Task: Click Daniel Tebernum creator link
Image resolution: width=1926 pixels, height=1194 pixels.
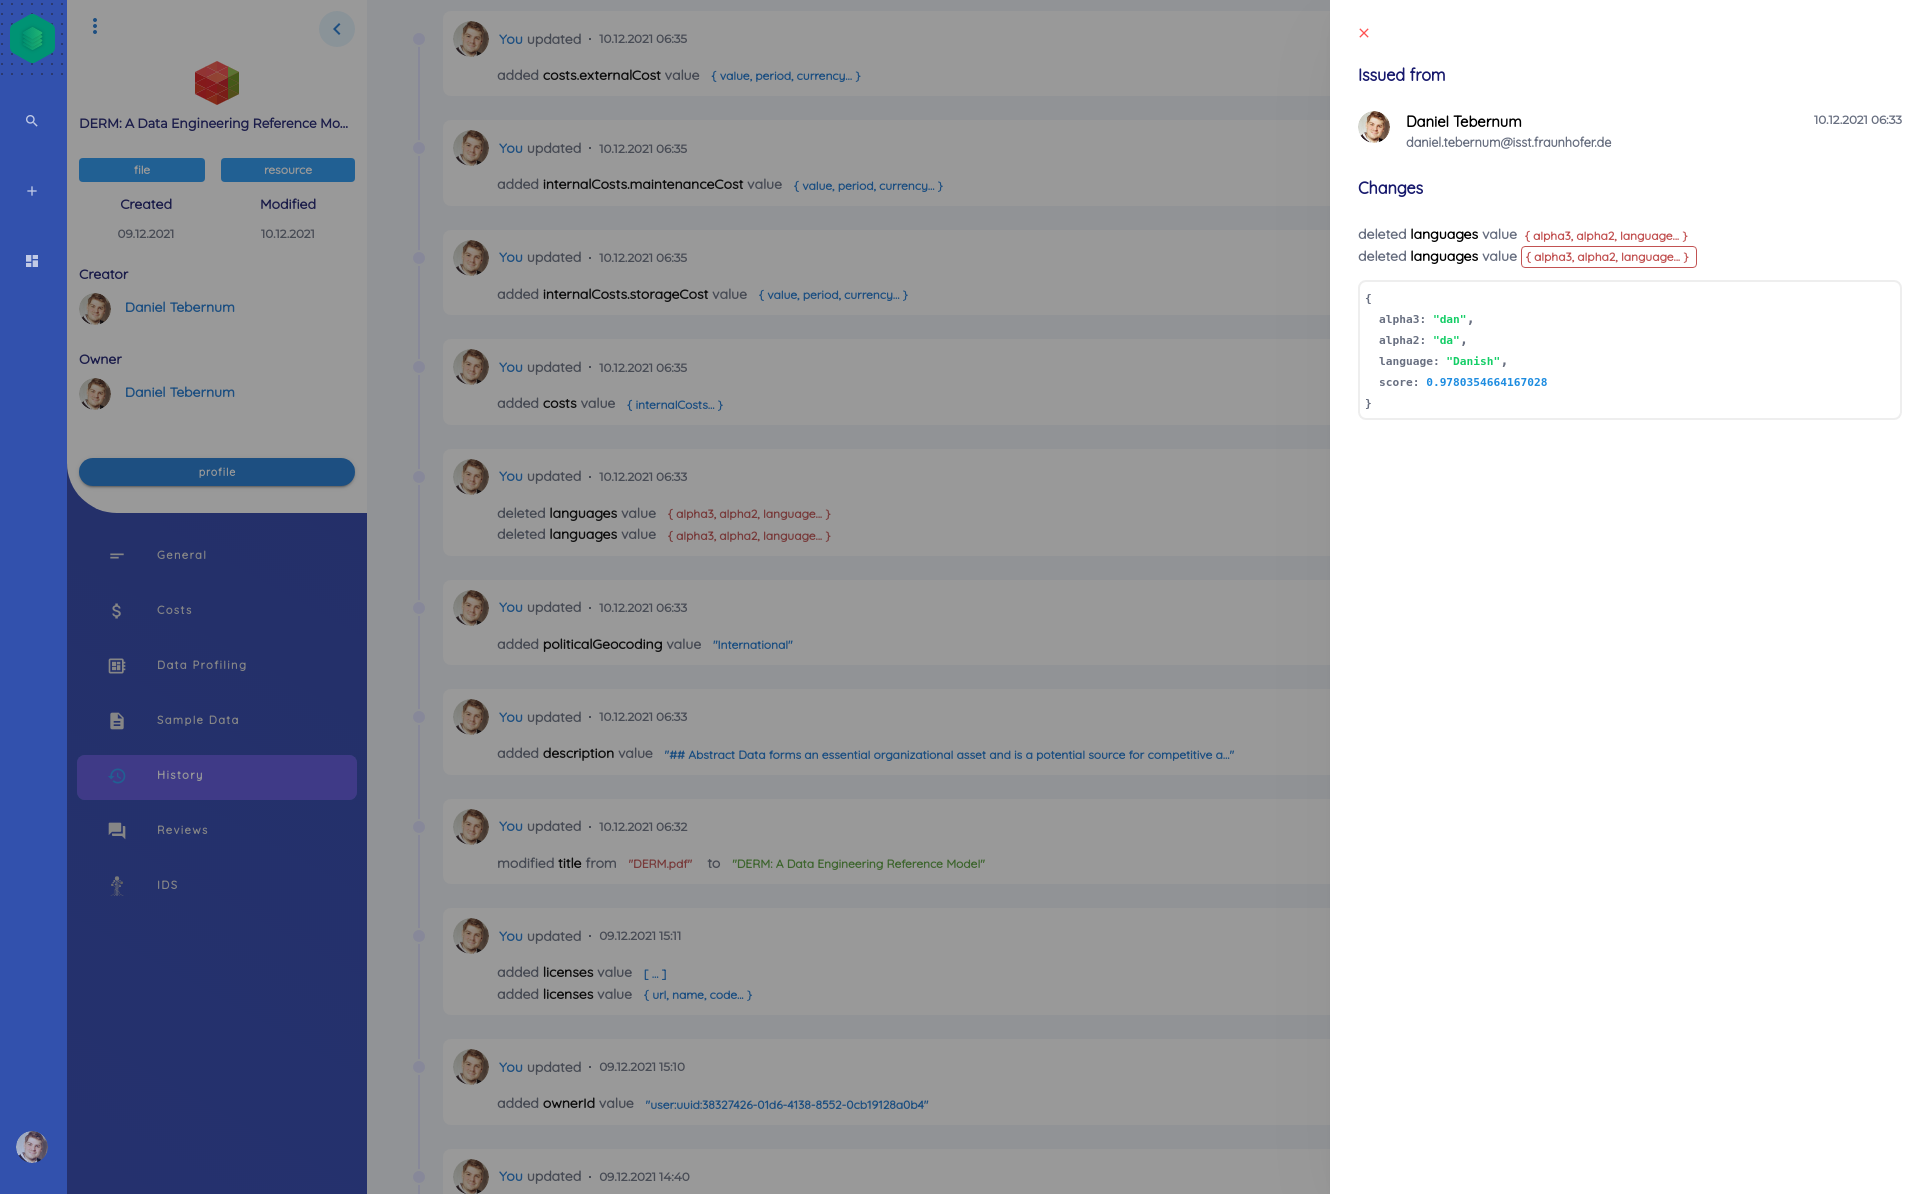Action: tap(180, 307)
